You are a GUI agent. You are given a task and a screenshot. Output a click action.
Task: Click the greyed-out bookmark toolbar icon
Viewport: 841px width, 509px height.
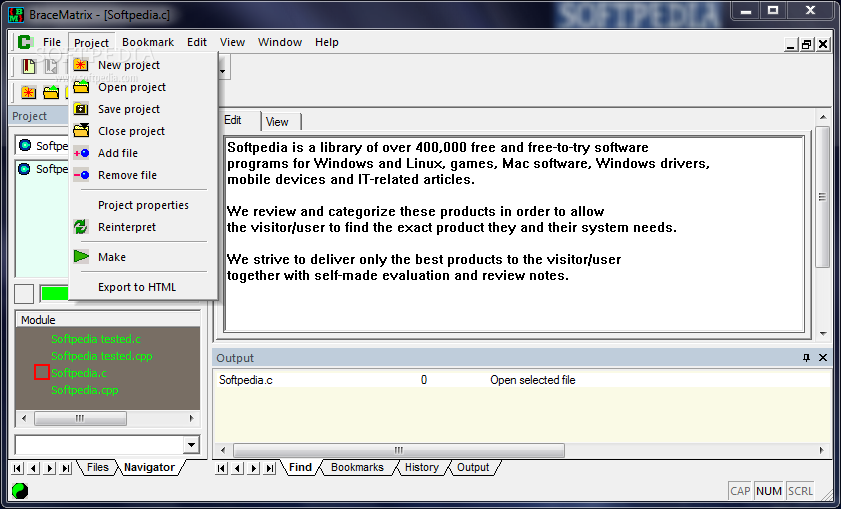(50, 67)
